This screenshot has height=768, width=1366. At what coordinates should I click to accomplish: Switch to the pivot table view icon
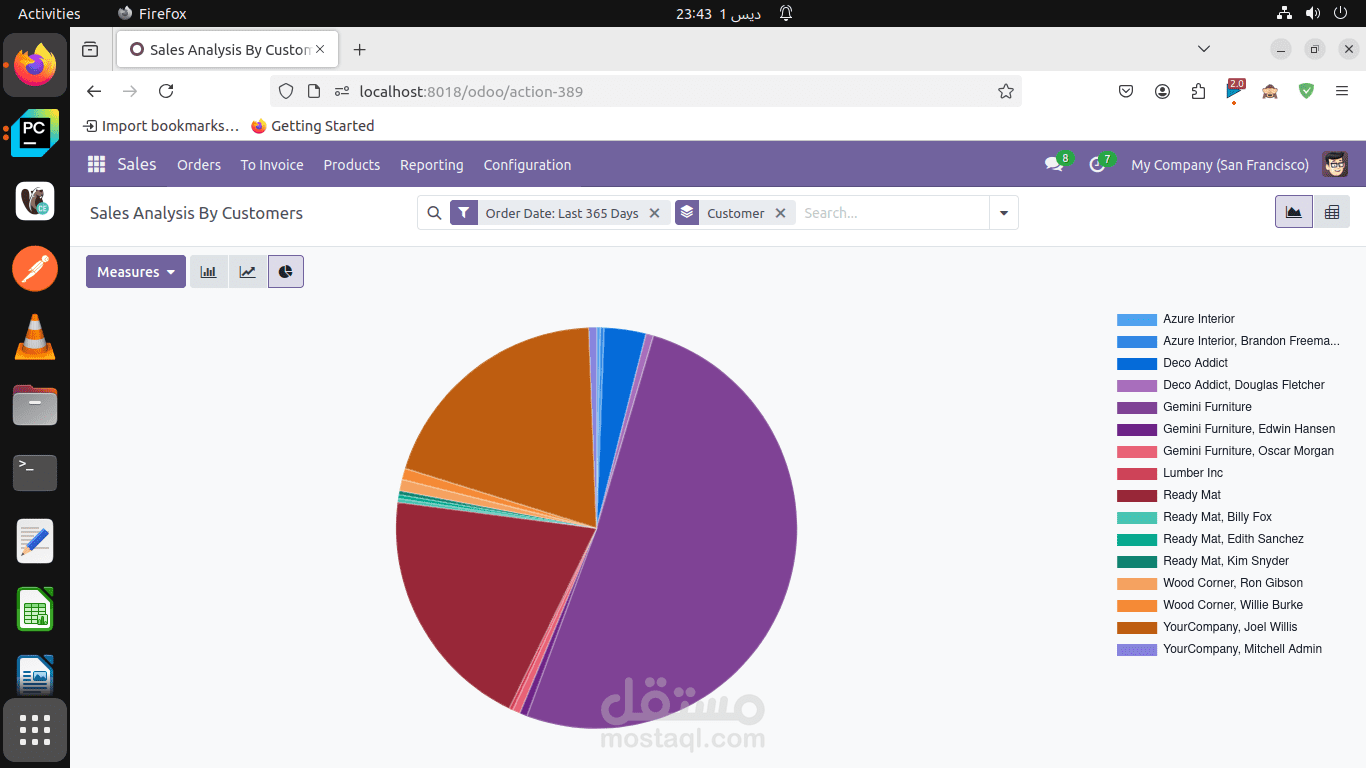pyautogui.click(x=1332, y=212)
